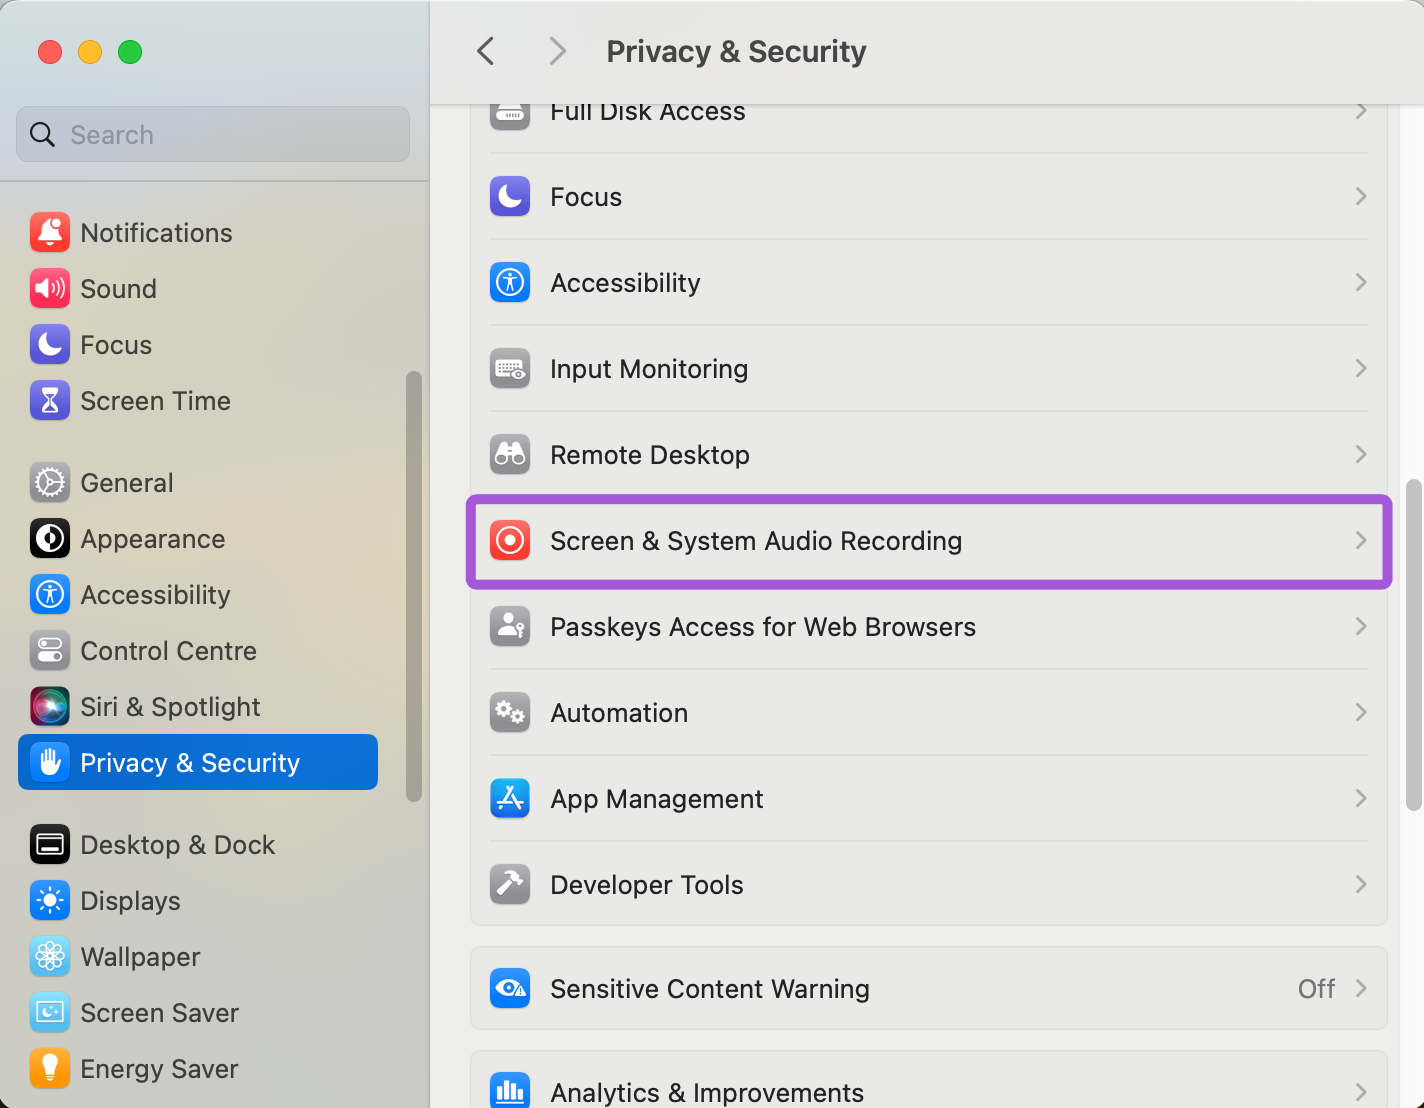Click the Remote Desktop binoculars icon
1424x1108 pixels.
pos(510,454)
